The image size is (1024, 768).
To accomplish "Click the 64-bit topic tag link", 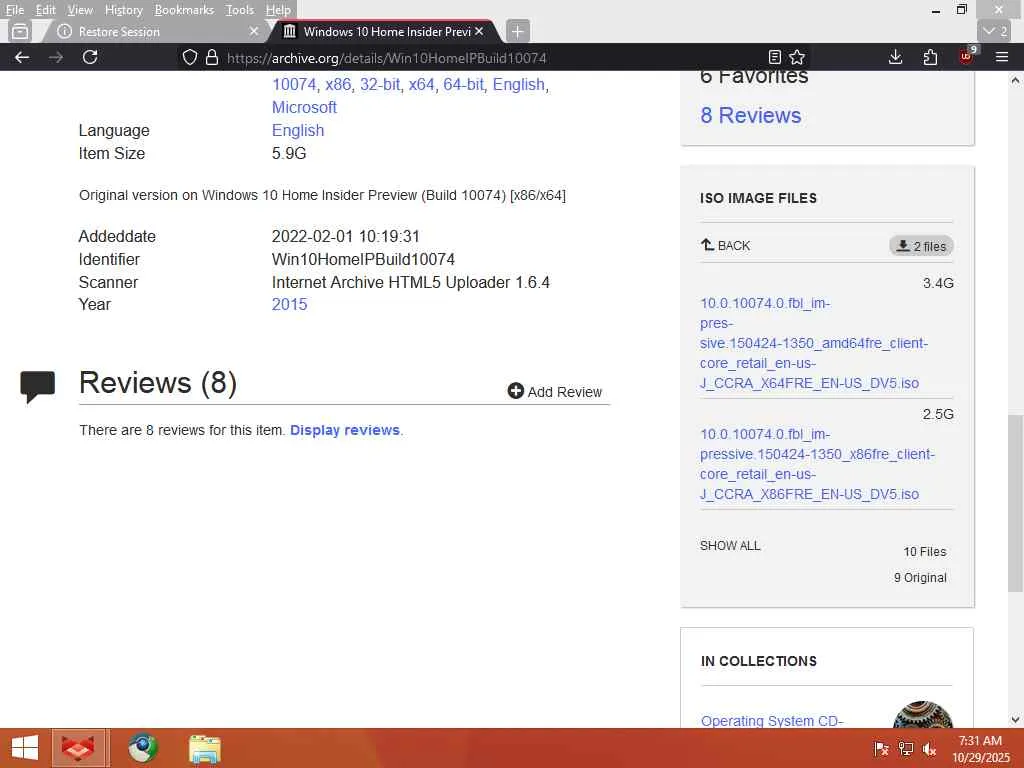I will point(463,84).
